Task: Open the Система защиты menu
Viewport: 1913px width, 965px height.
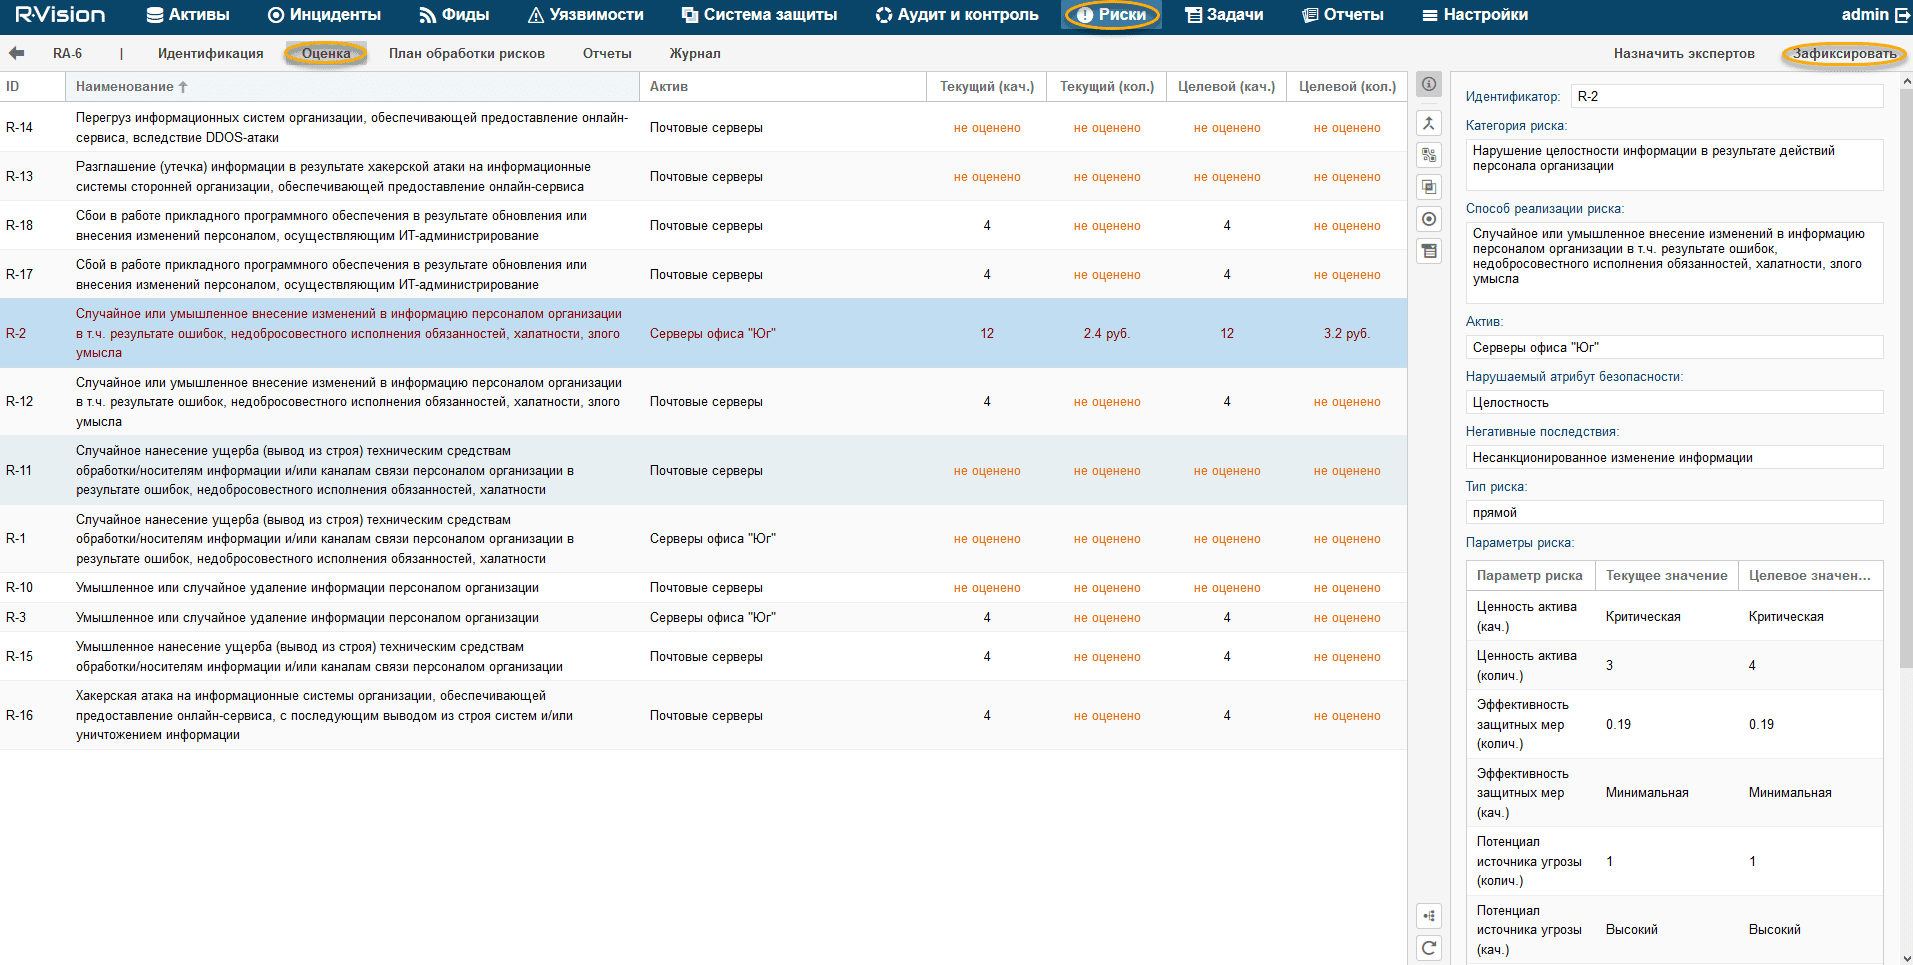Action: tap(759, 15)
